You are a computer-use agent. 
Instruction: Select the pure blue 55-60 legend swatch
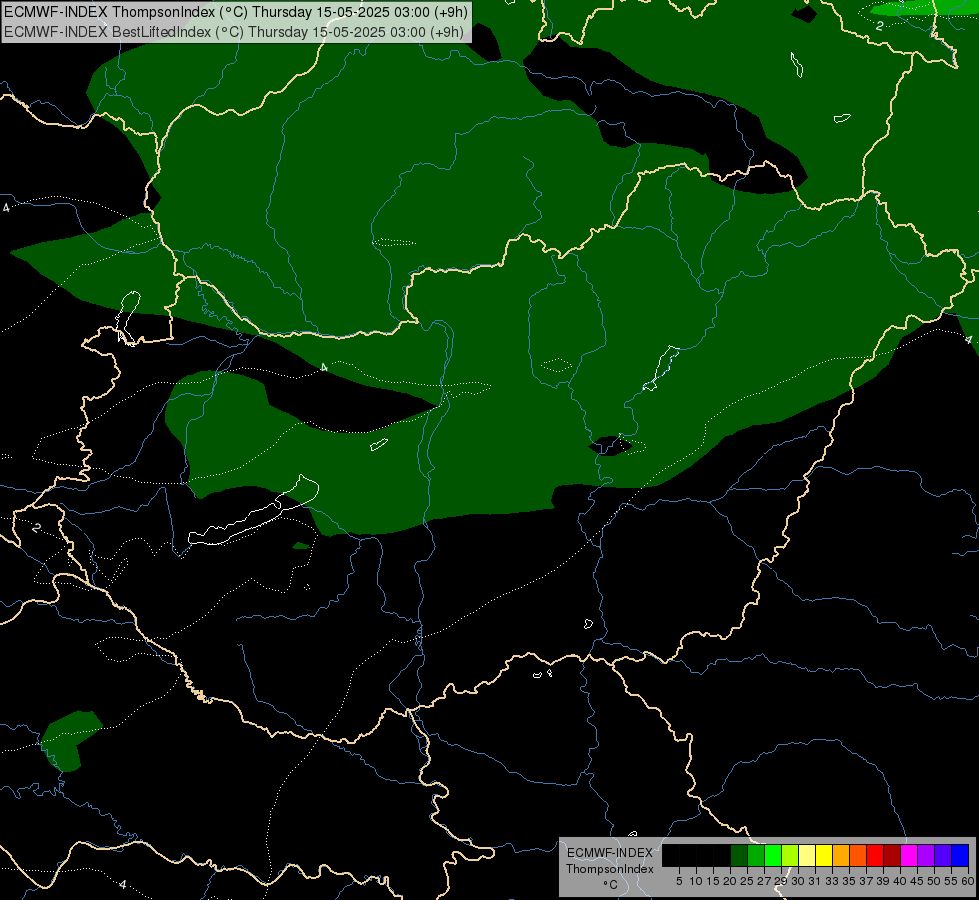[x=960, y=855]
